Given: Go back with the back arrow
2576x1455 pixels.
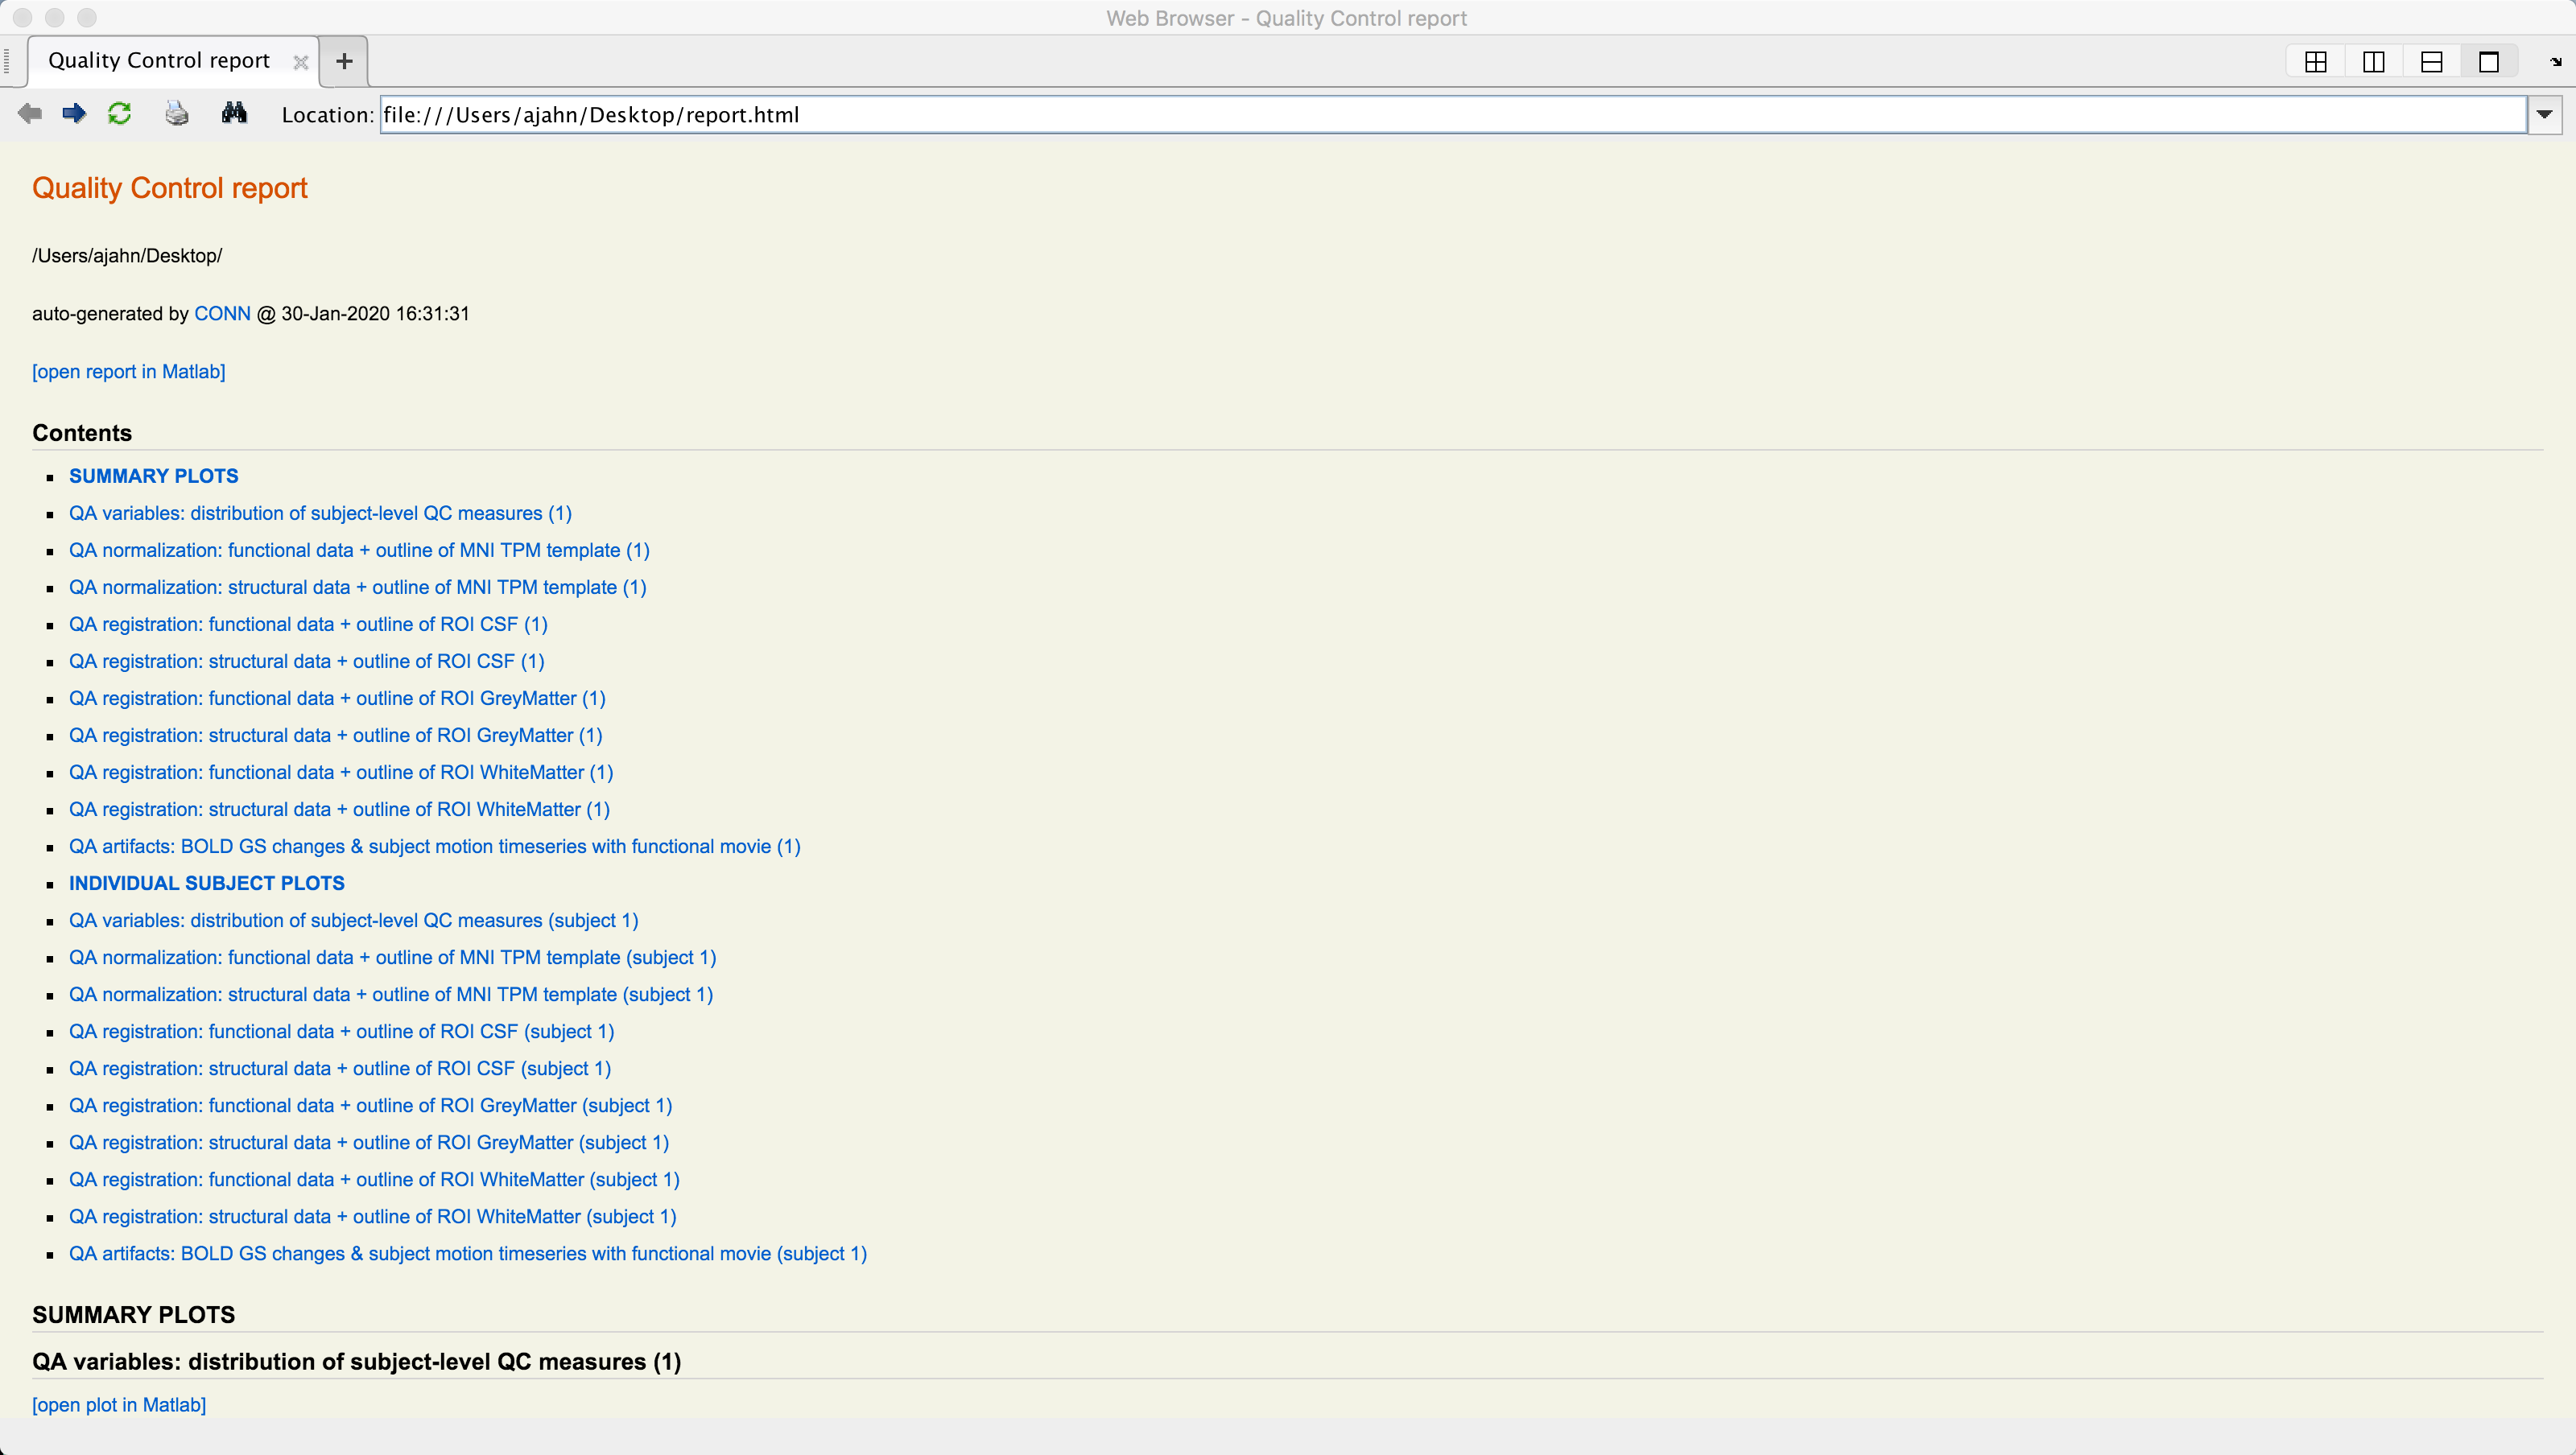Looking at the screenshot, I should pos(30,114).
